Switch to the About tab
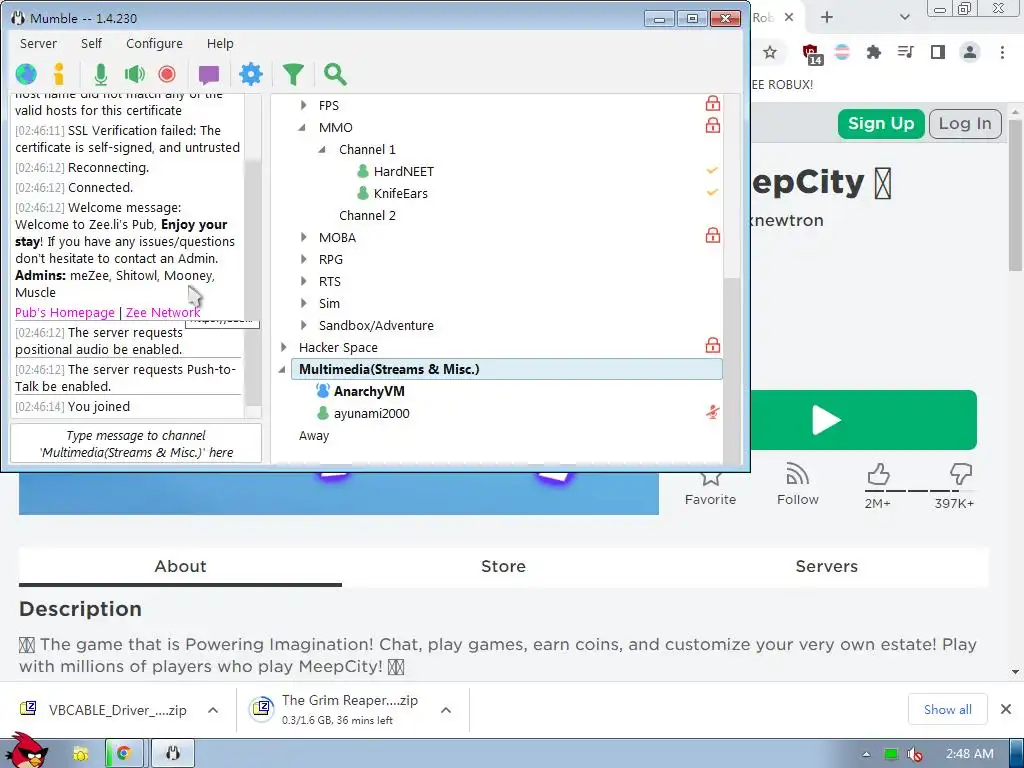 180,567
